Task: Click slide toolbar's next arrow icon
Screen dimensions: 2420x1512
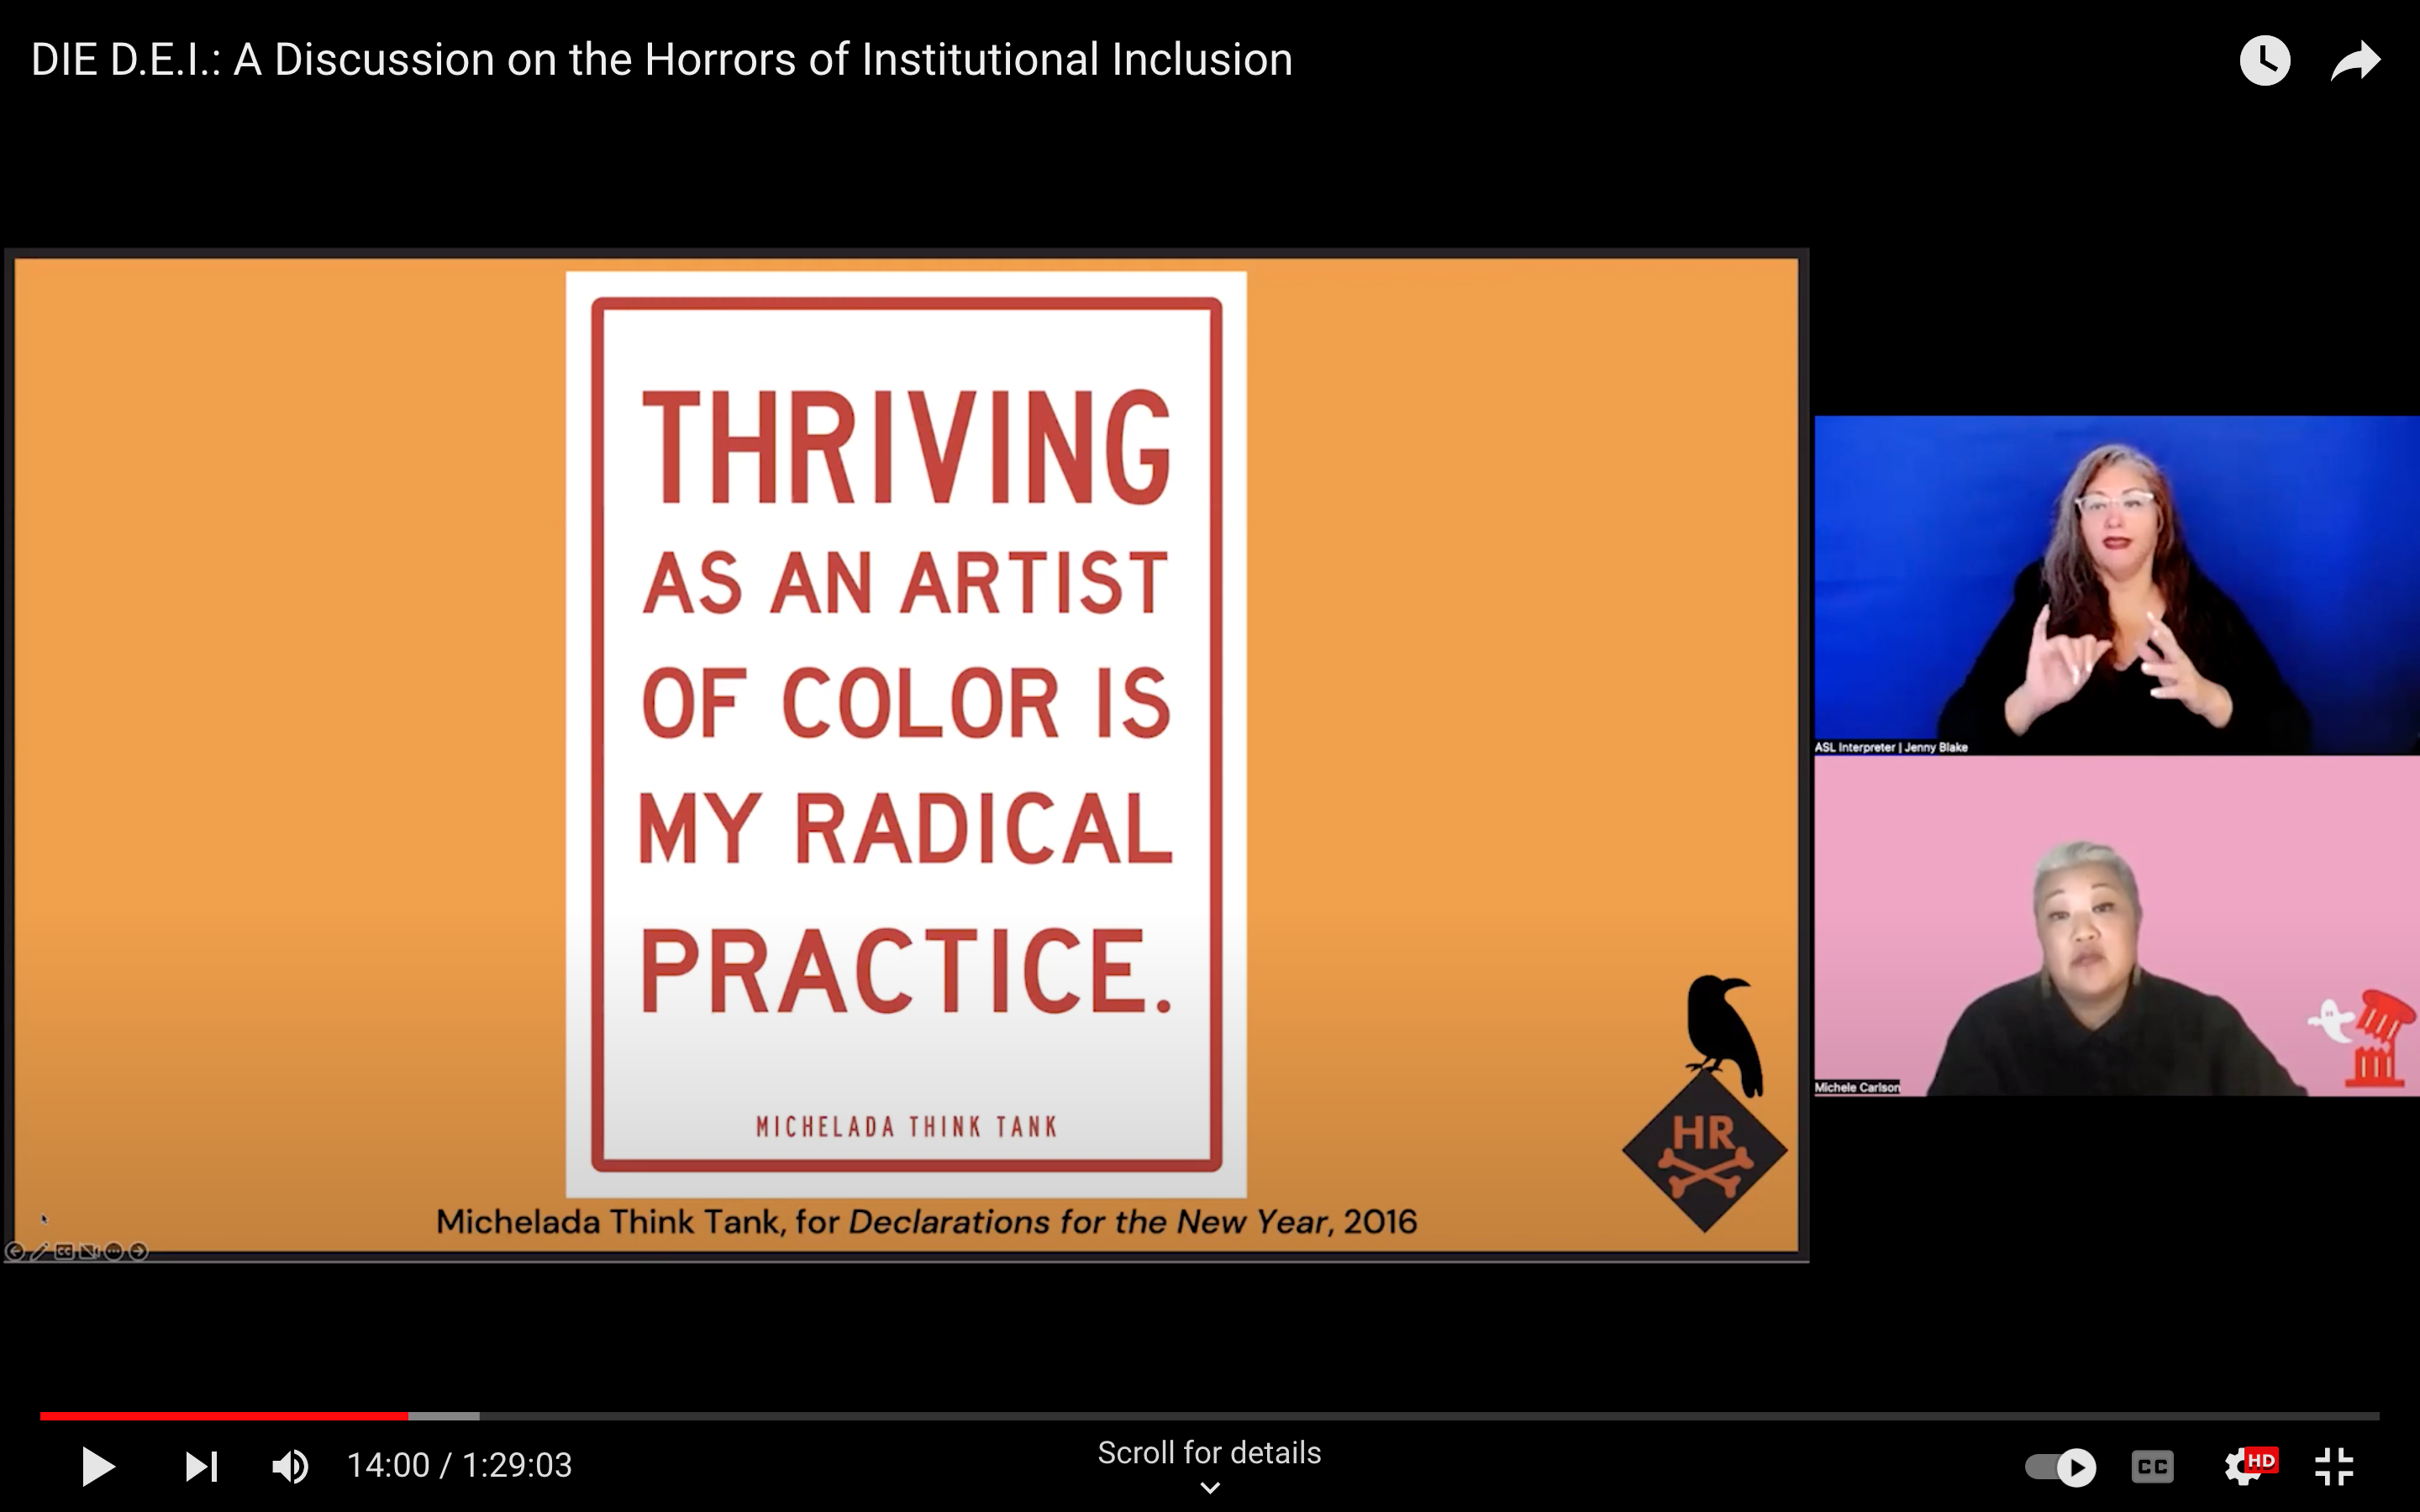Action: click(139, 1251)
